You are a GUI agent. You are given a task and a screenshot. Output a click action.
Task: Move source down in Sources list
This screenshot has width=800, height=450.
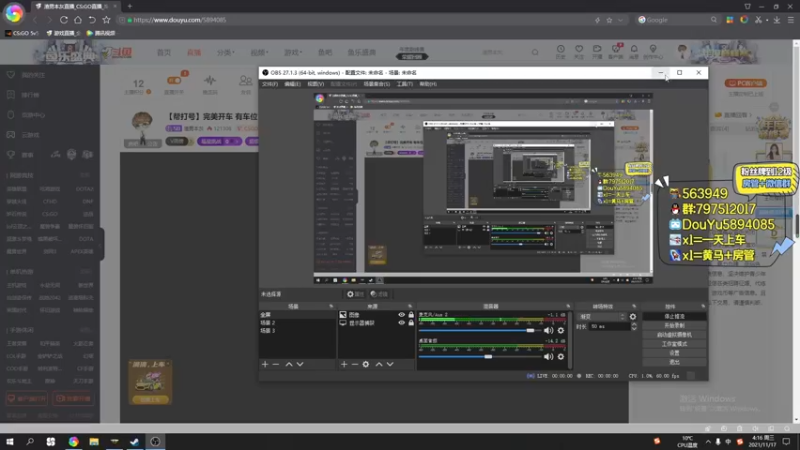click(390, 364)
